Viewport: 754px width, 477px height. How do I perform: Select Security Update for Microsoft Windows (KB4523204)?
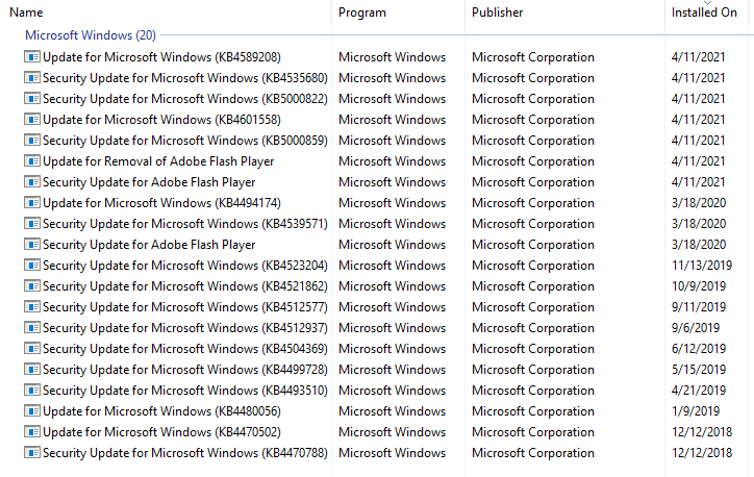pos(185,265)
